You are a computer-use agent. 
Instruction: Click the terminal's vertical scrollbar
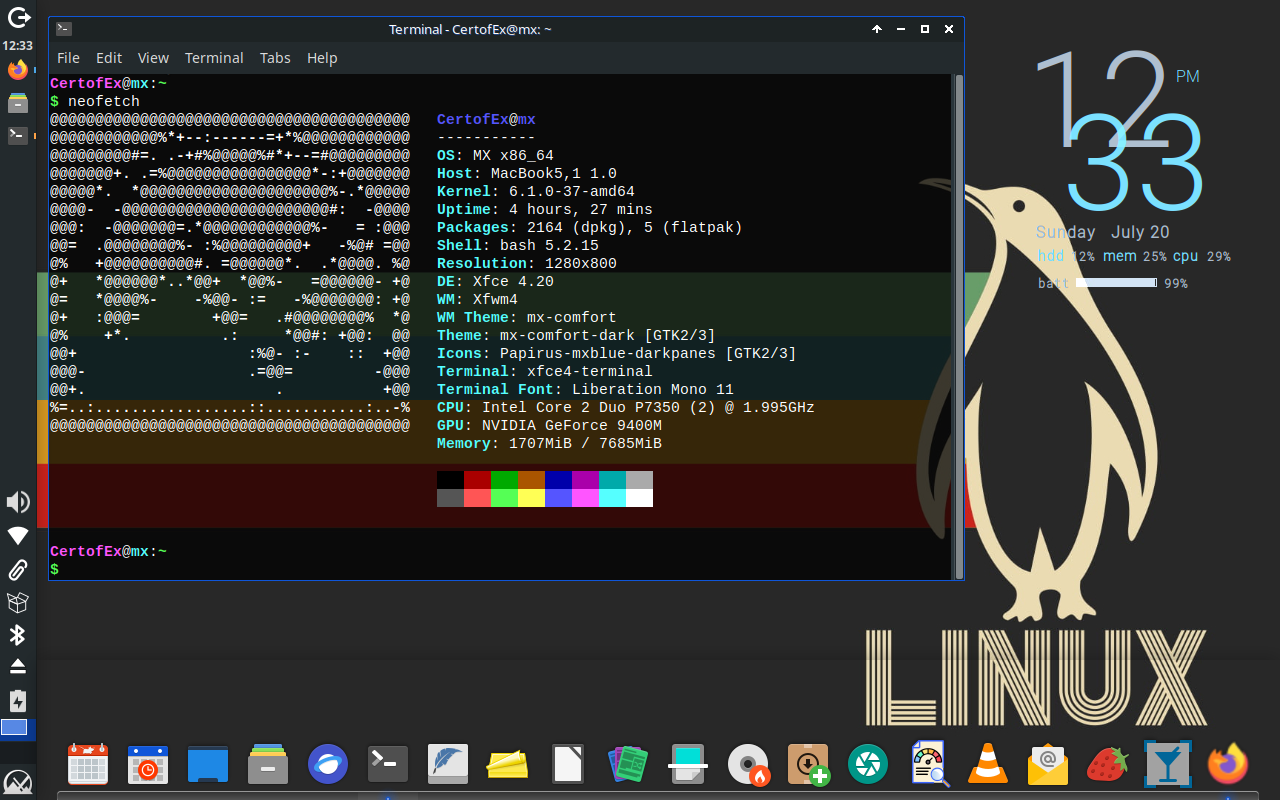click(958, 325)
